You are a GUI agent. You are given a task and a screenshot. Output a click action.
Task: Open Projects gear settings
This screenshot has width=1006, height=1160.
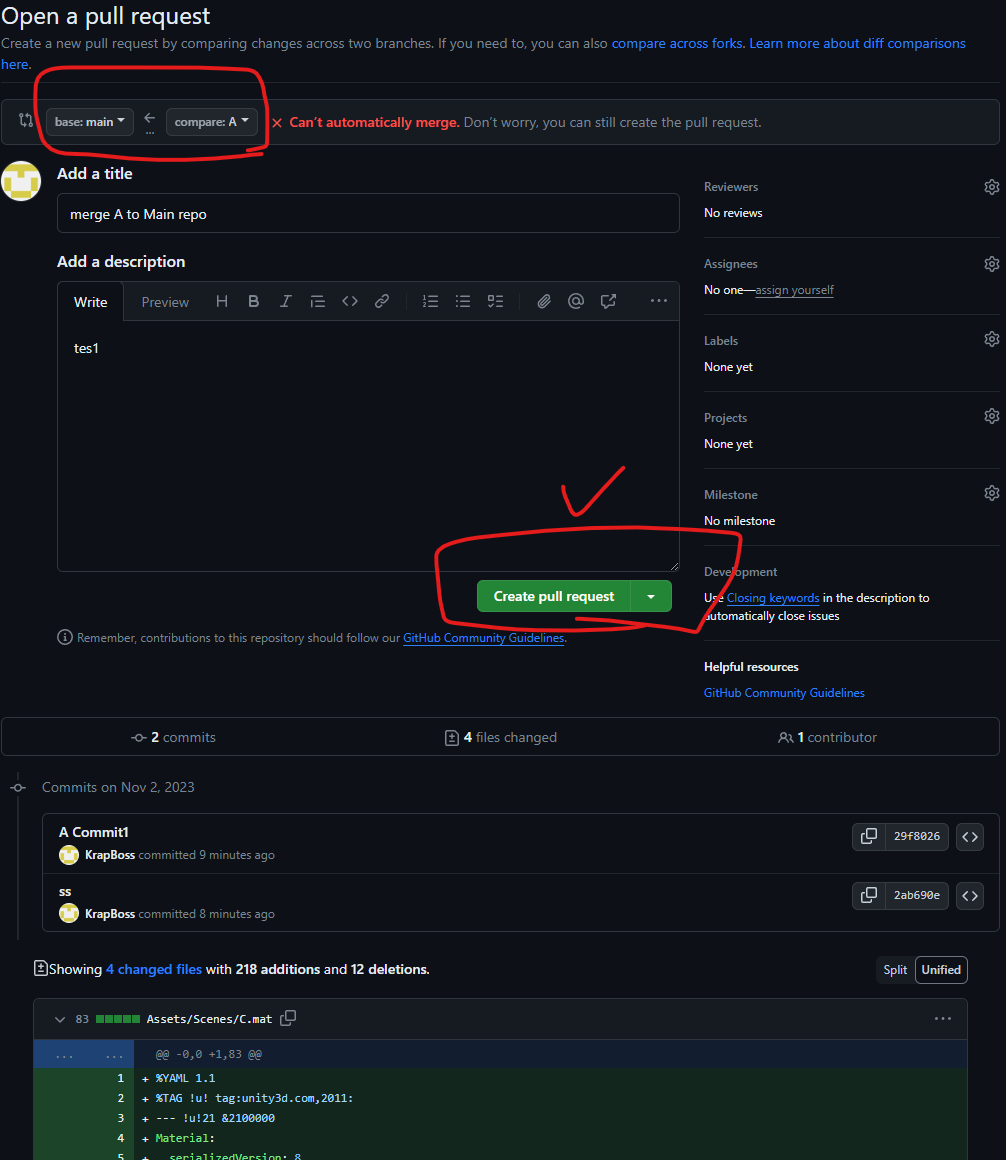[x=991, y=417]
